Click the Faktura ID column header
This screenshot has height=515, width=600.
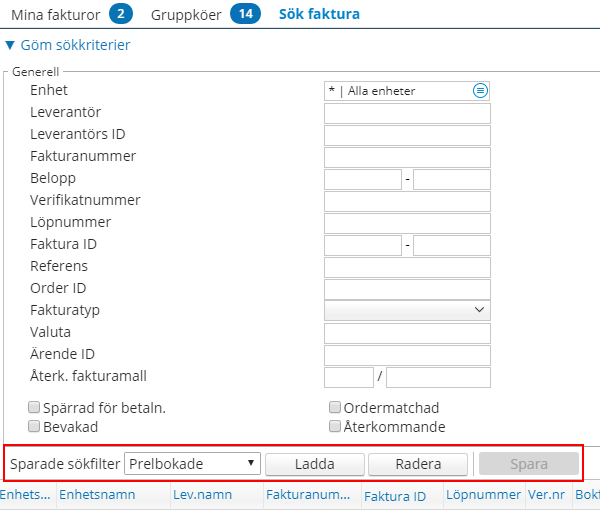click(394, 495)
